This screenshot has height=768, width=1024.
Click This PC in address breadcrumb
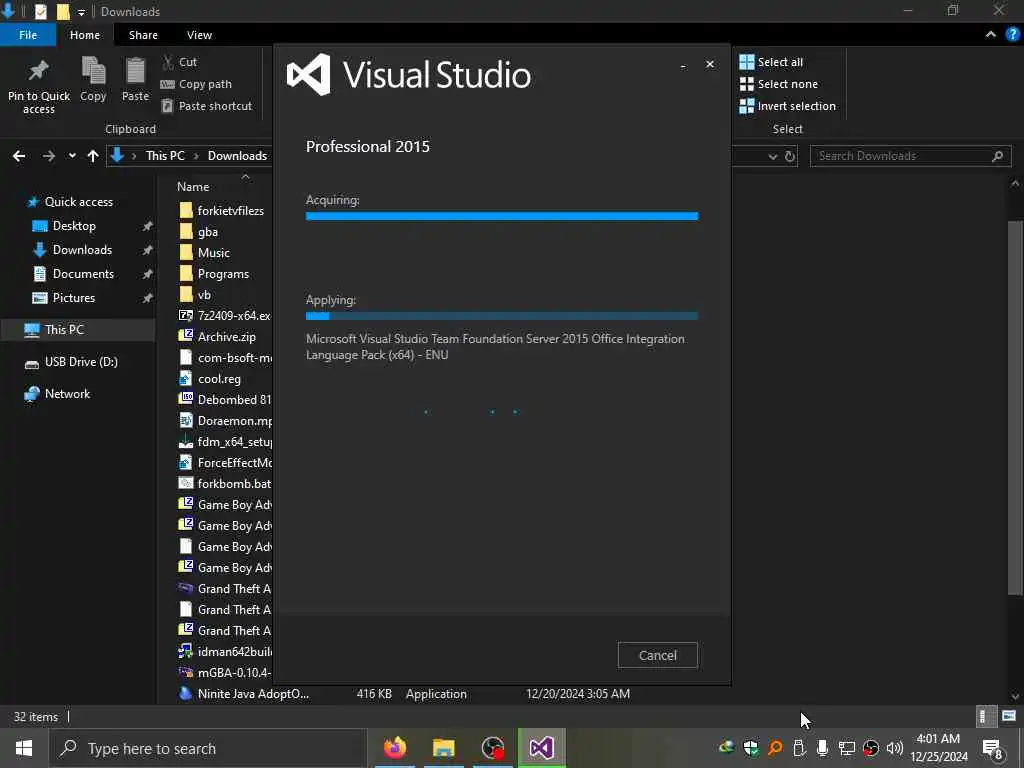[165, 155]
